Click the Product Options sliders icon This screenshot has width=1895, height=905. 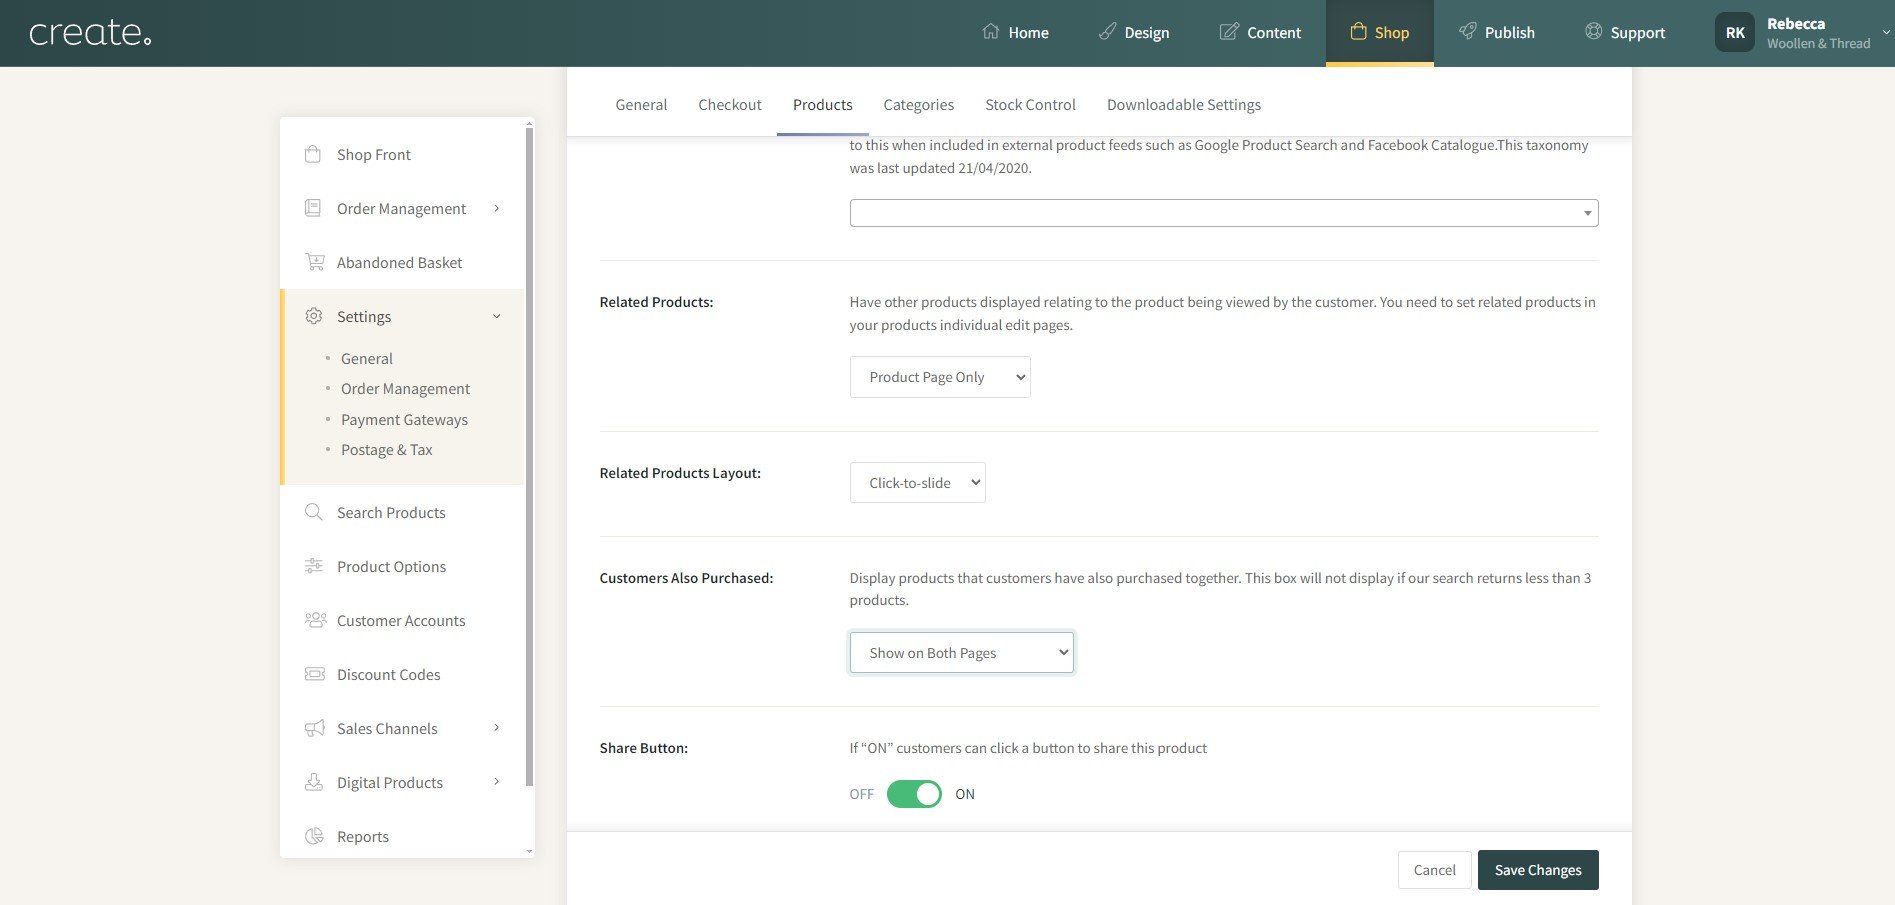click(313, 566)
